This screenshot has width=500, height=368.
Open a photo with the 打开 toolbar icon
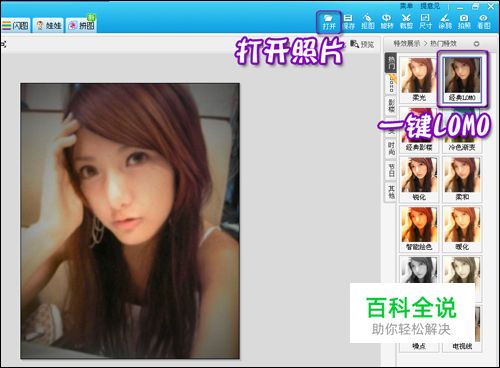(329, 22)
